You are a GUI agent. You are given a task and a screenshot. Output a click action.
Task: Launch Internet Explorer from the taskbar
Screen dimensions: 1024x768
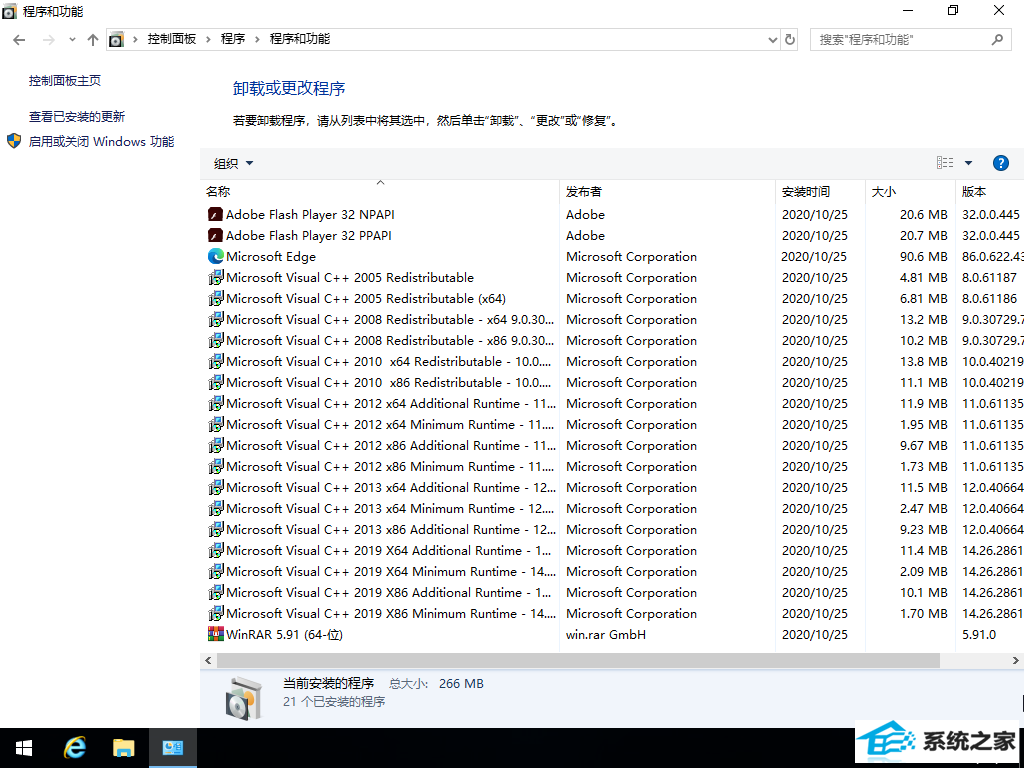pyautogui.click(x=74, y=748)
